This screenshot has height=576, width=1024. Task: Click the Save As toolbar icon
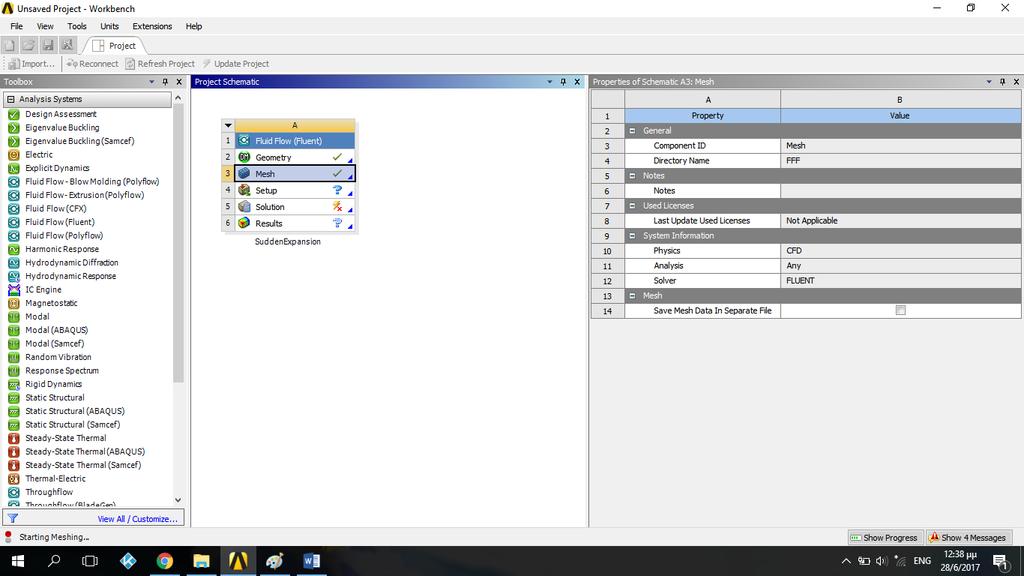67,45
